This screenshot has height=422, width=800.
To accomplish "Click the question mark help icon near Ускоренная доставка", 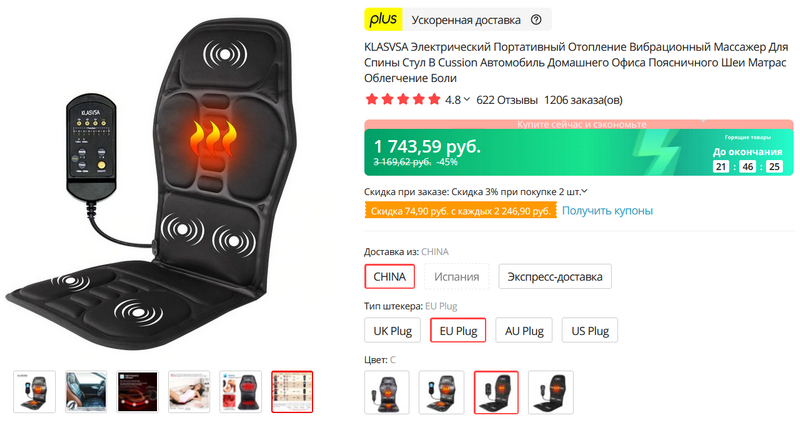I will point(536,20).
